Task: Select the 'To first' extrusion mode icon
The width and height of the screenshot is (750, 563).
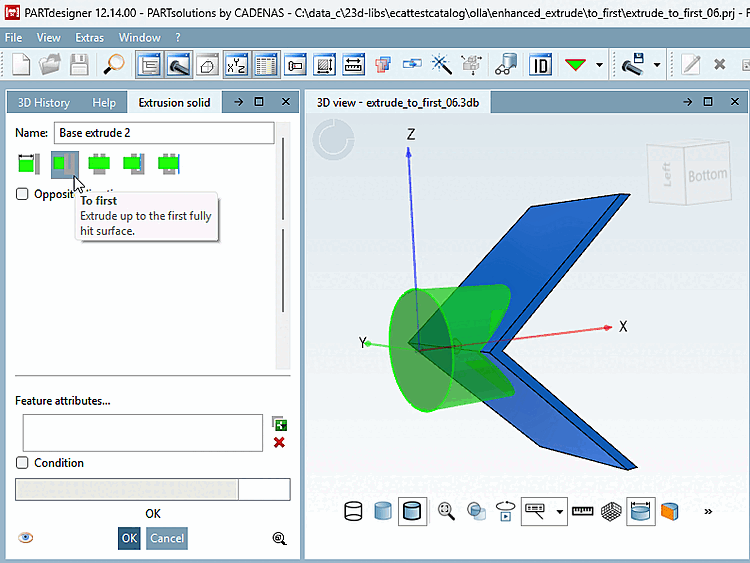Action: click(65, 164)
